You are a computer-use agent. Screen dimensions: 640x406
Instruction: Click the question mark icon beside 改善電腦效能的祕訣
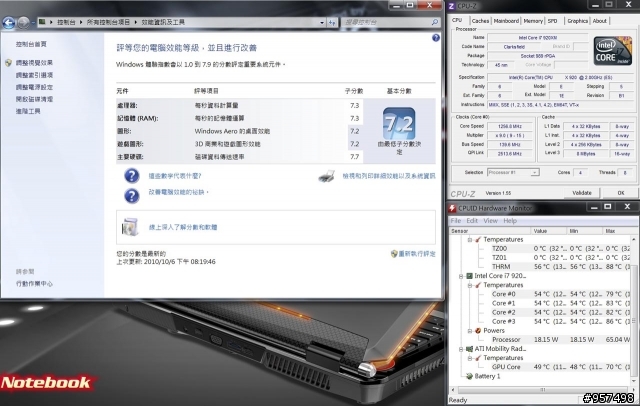[132, 196]
